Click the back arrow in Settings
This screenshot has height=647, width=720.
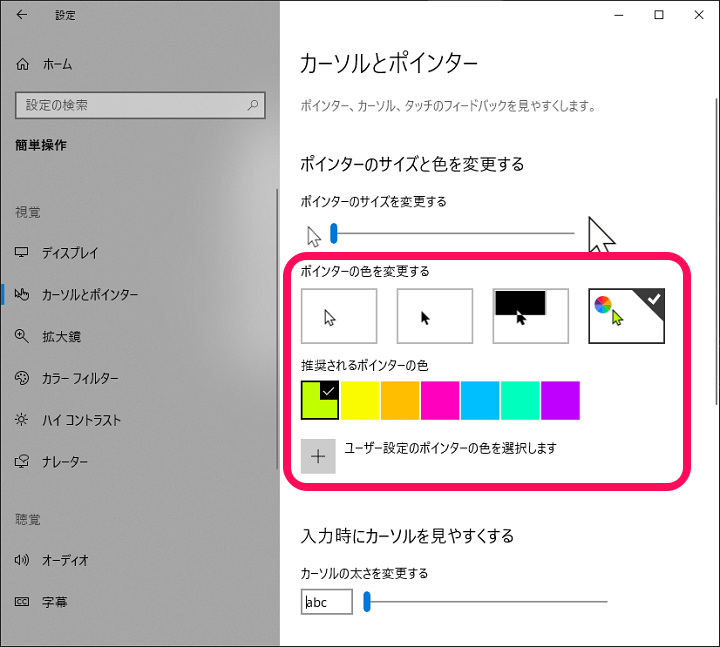click(x=22, y=15)
